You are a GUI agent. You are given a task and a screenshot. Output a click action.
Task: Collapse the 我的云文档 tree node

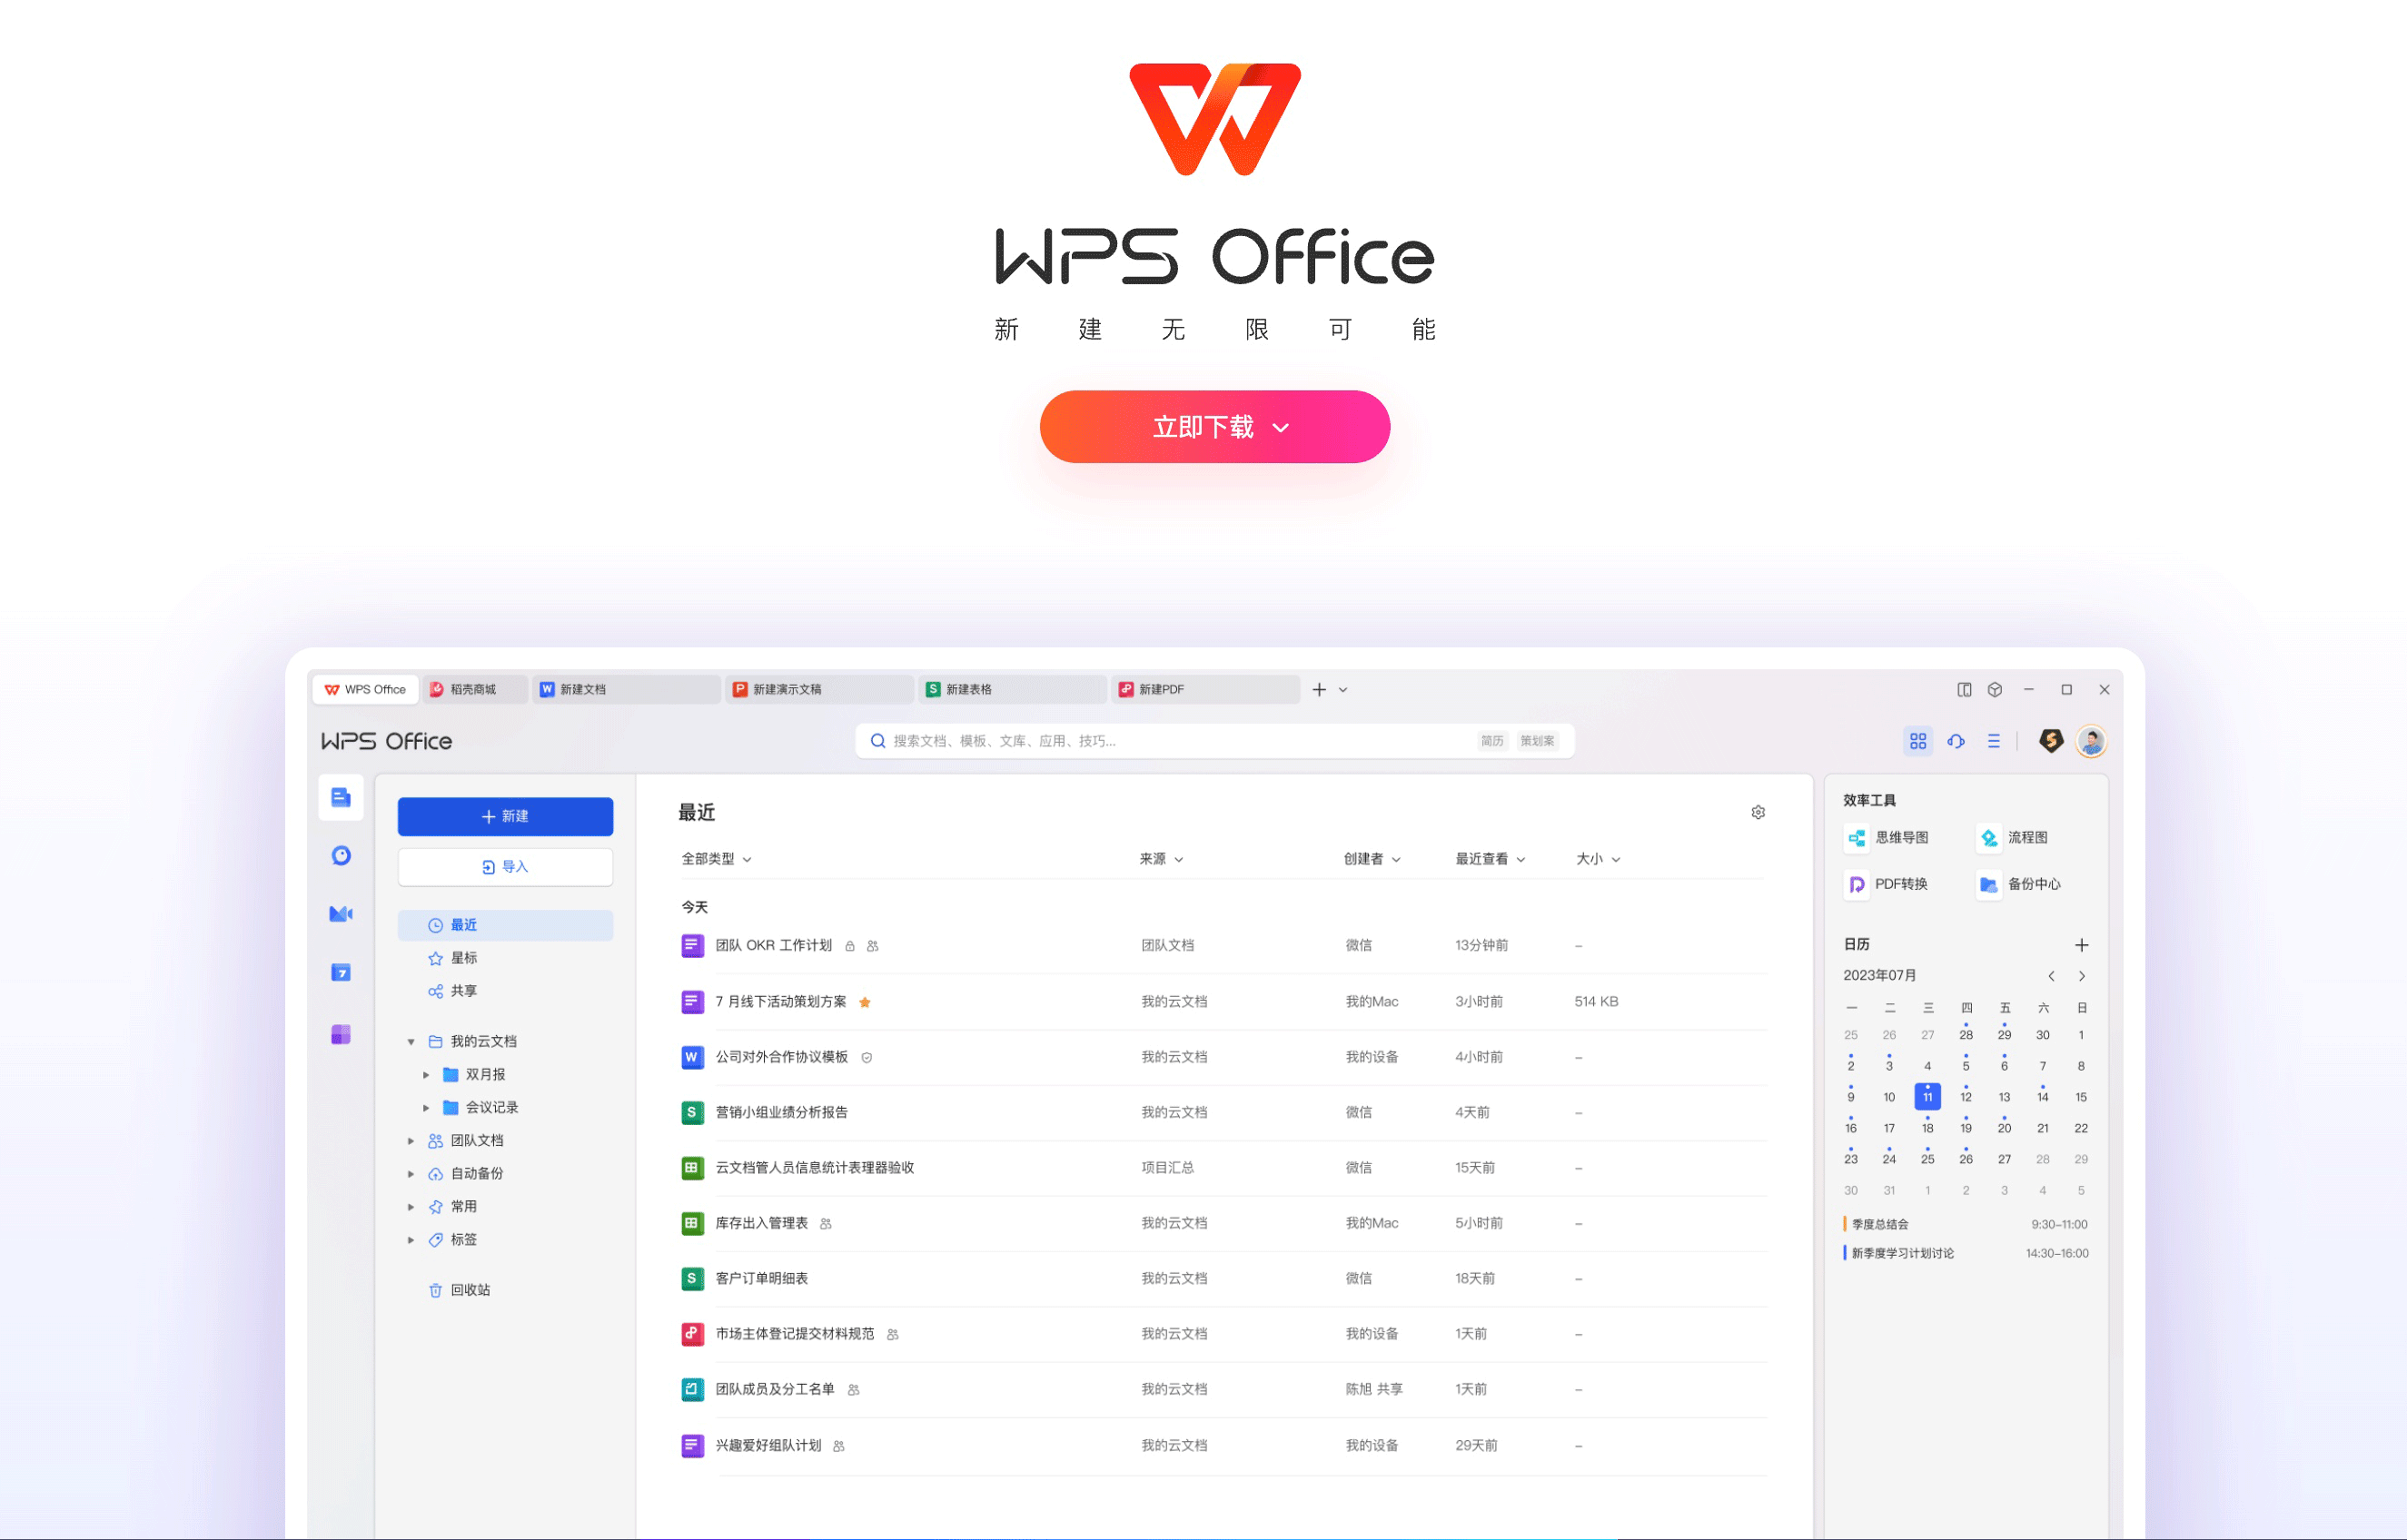click(411, 1042)
